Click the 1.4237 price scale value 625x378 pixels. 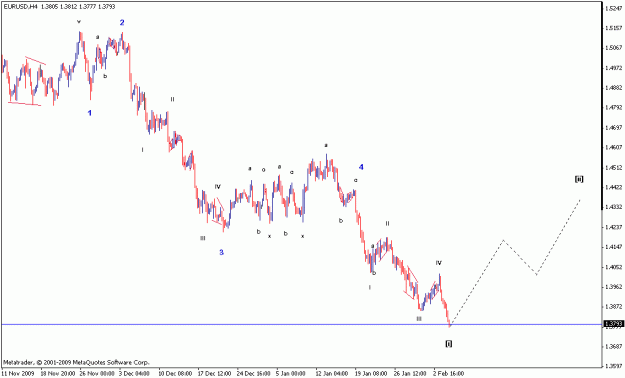click(x=614, y=227)
